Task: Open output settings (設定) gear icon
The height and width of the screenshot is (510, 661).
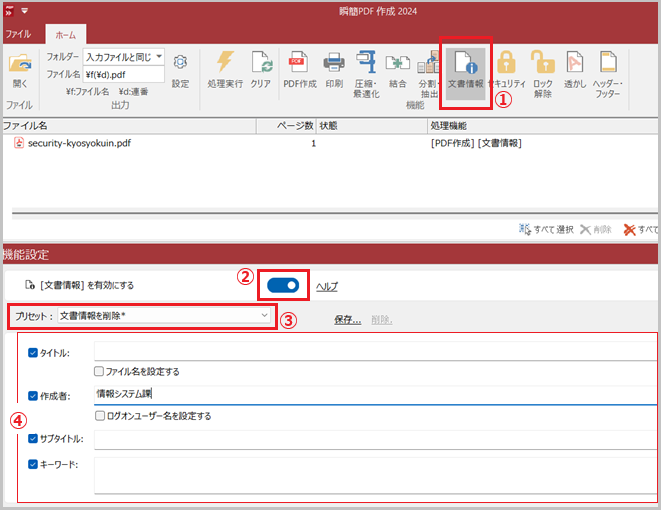Action: coord(180,62)
